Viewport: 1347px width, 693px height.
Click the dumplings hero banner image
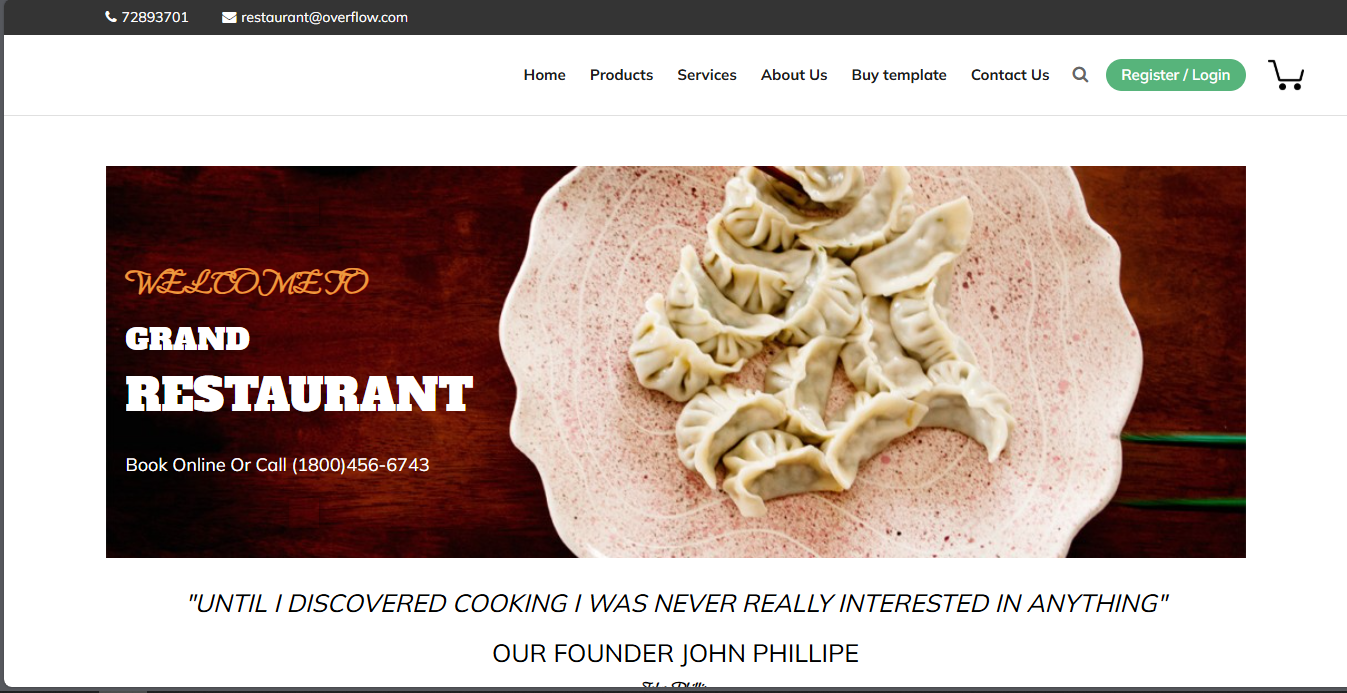pyautogui.click(x=676, y=362)
